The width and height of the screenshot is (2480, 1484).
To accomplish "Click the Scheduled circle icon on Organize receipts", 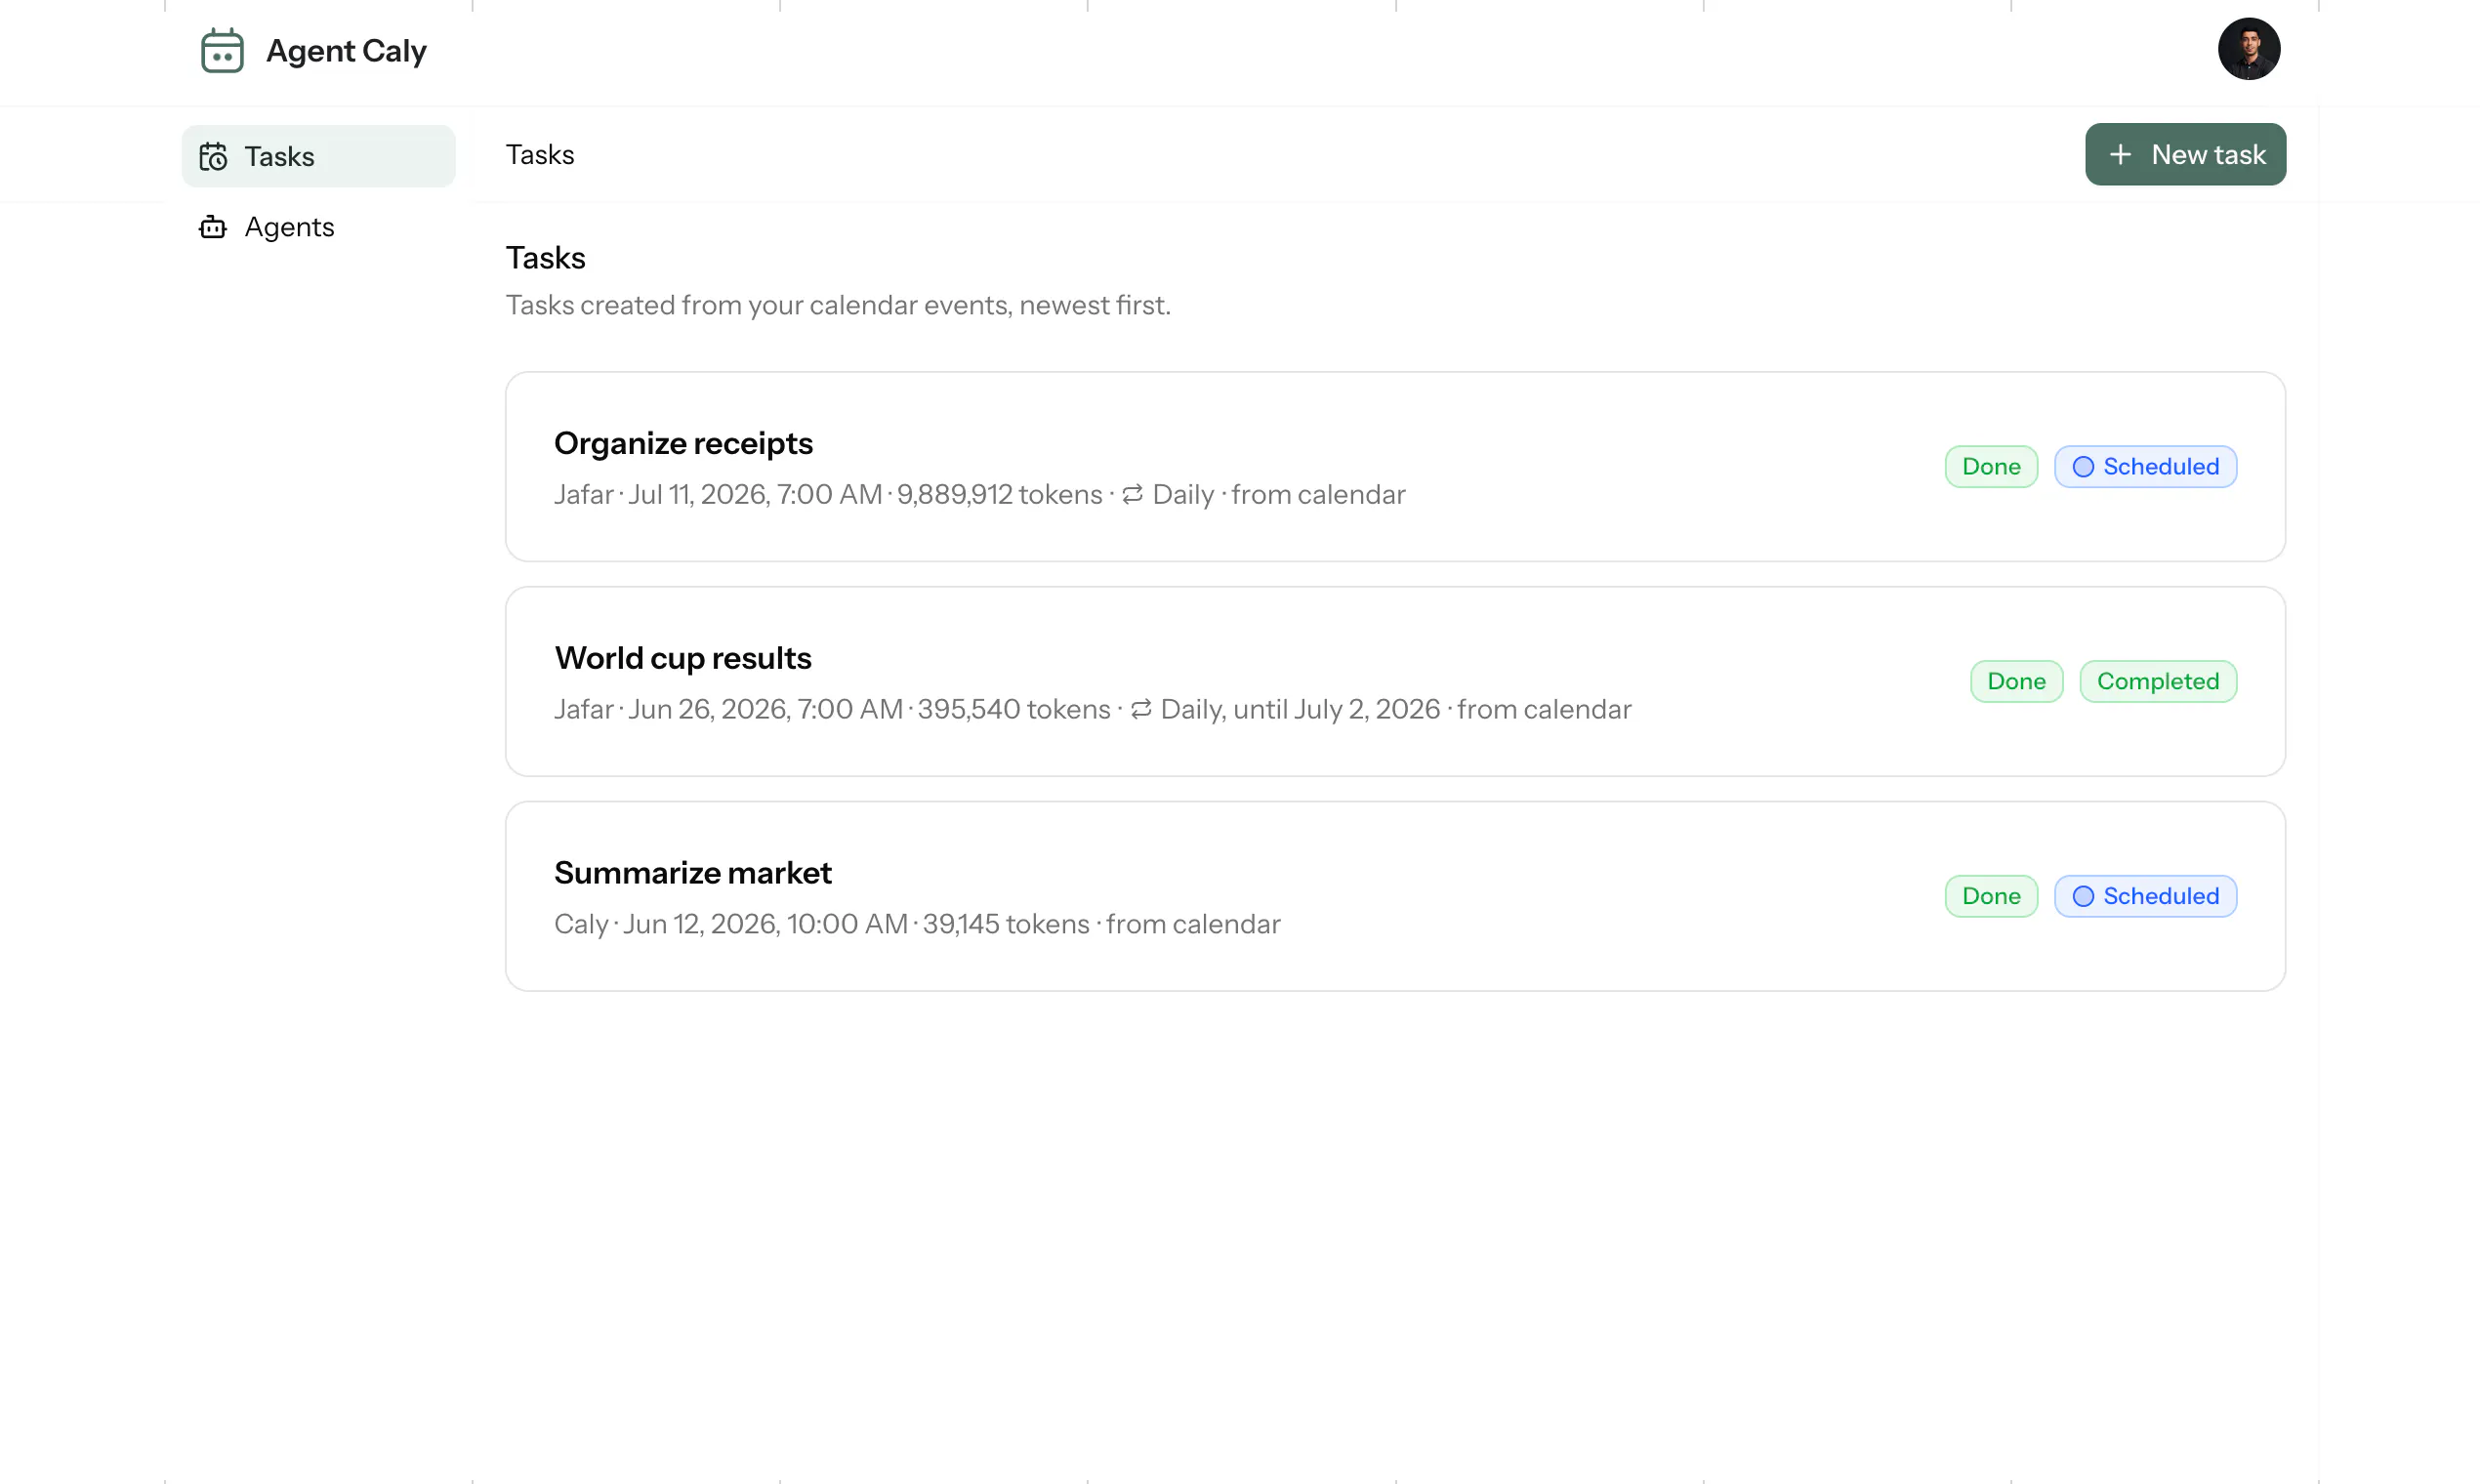I will click(2083, 467).
